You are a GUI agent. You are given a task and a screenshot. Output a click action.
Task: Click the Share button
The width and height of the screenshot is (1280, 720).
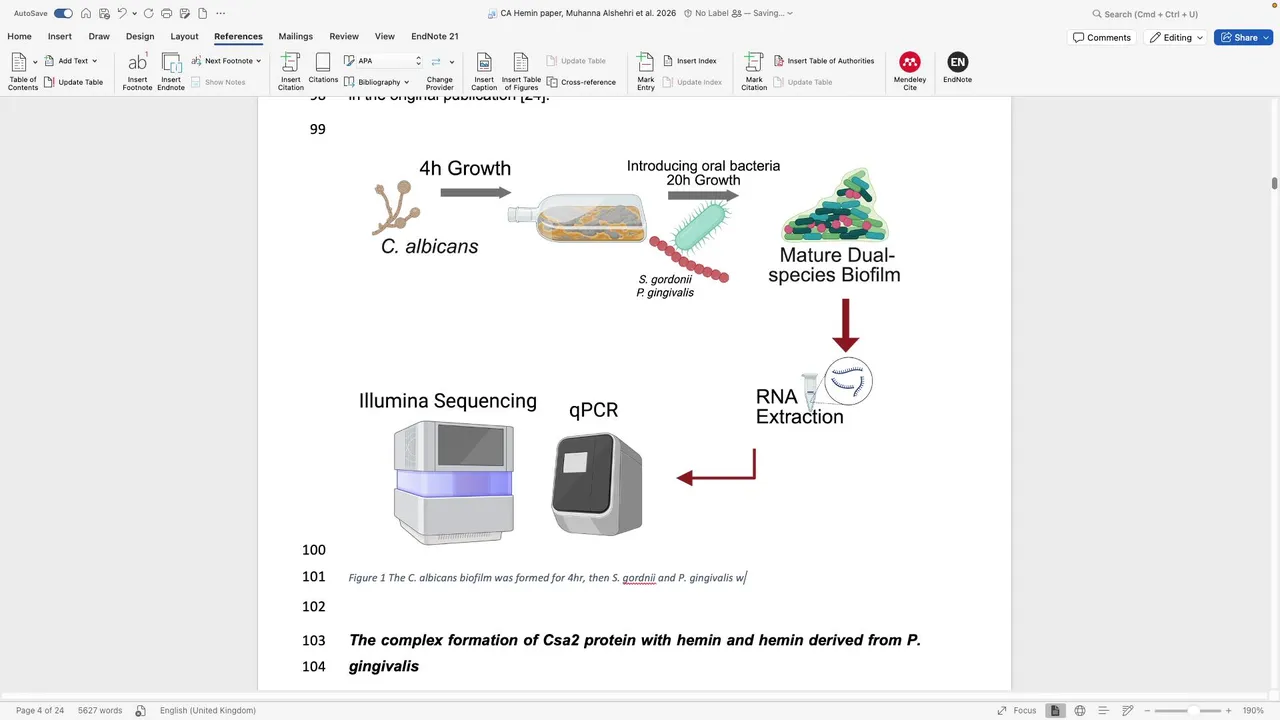click(1243, 37)
